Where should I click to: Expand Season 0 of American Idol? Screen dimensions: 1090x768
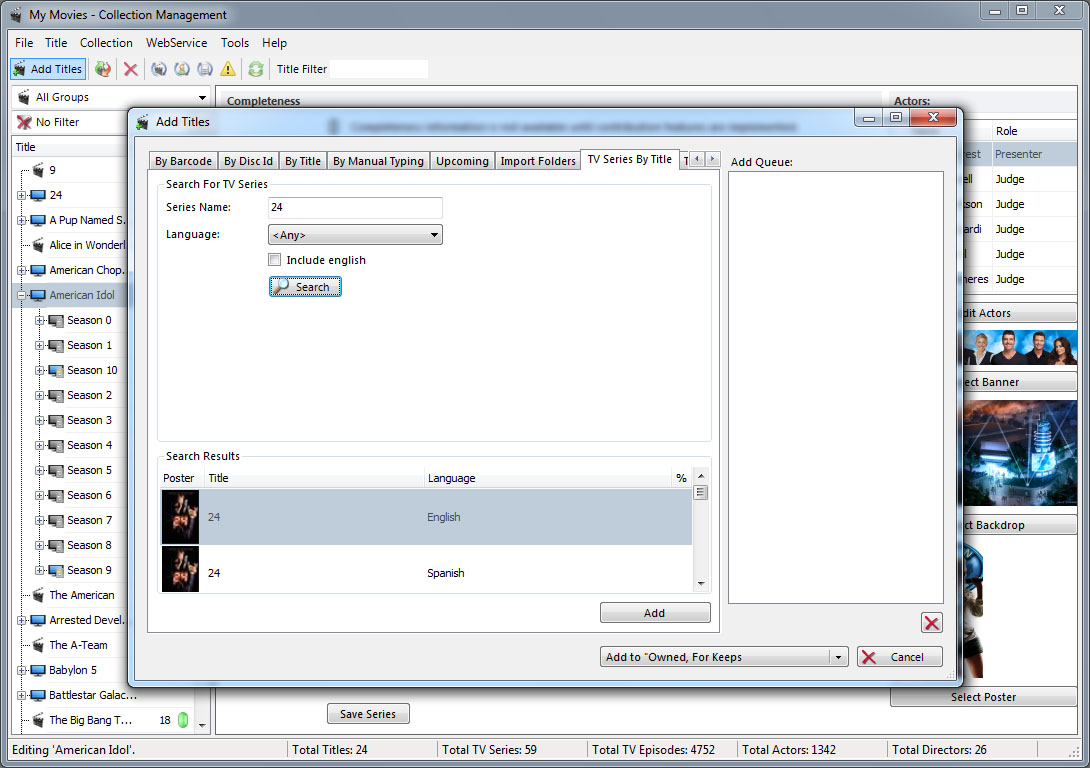coord(40,320)
